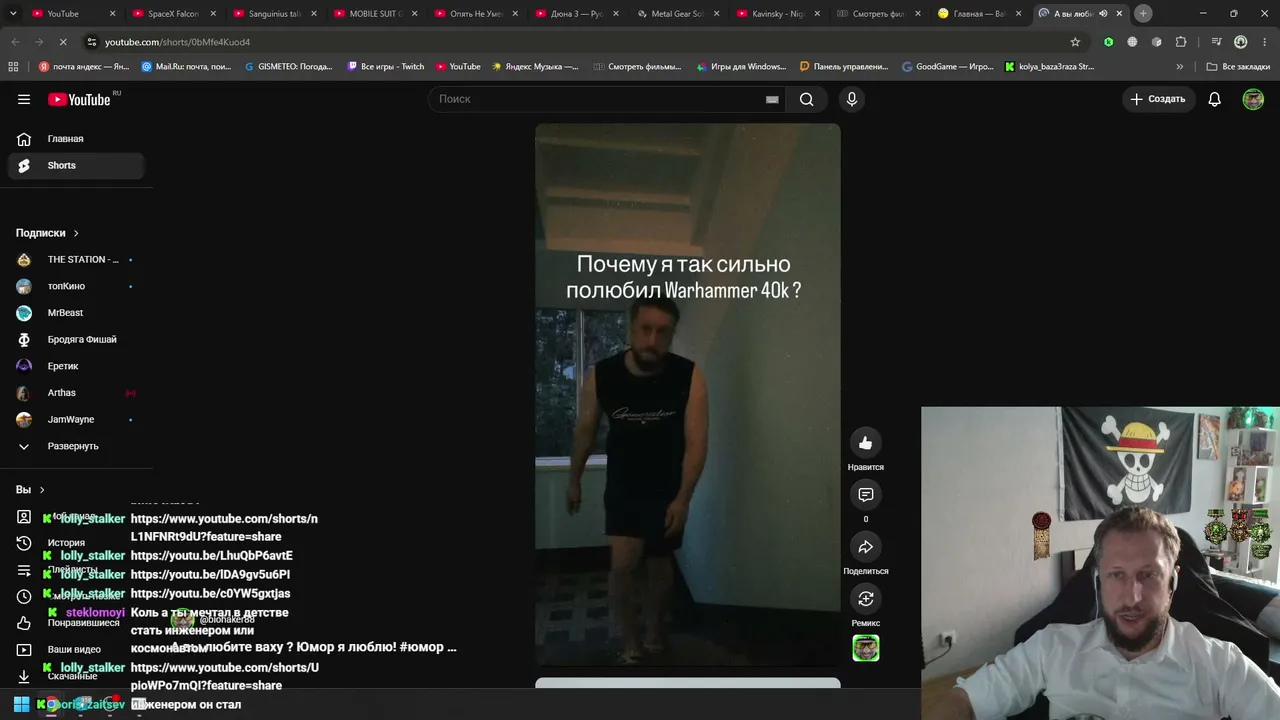The width and height of the screenshot is (1280, 720).
Task: Expand the Подписки section arrow
Action: click(75, 233)
